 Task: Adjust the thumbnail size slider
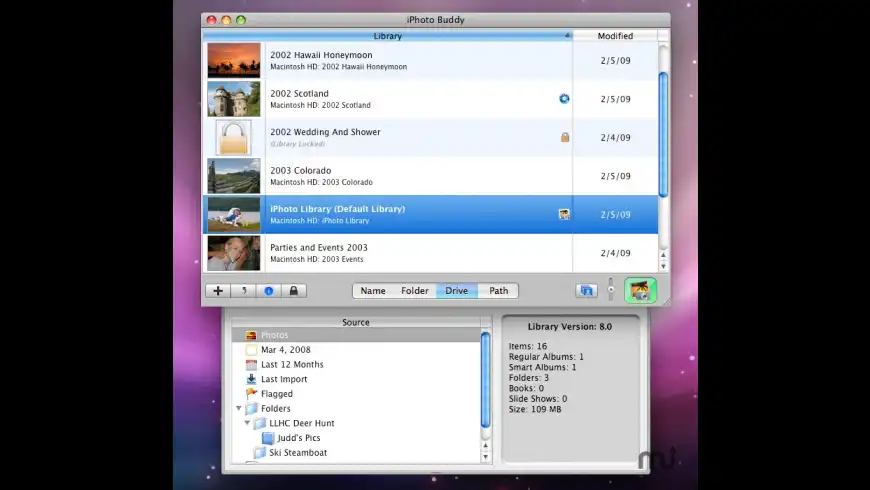pyautogui.click(x=611, y=290)
